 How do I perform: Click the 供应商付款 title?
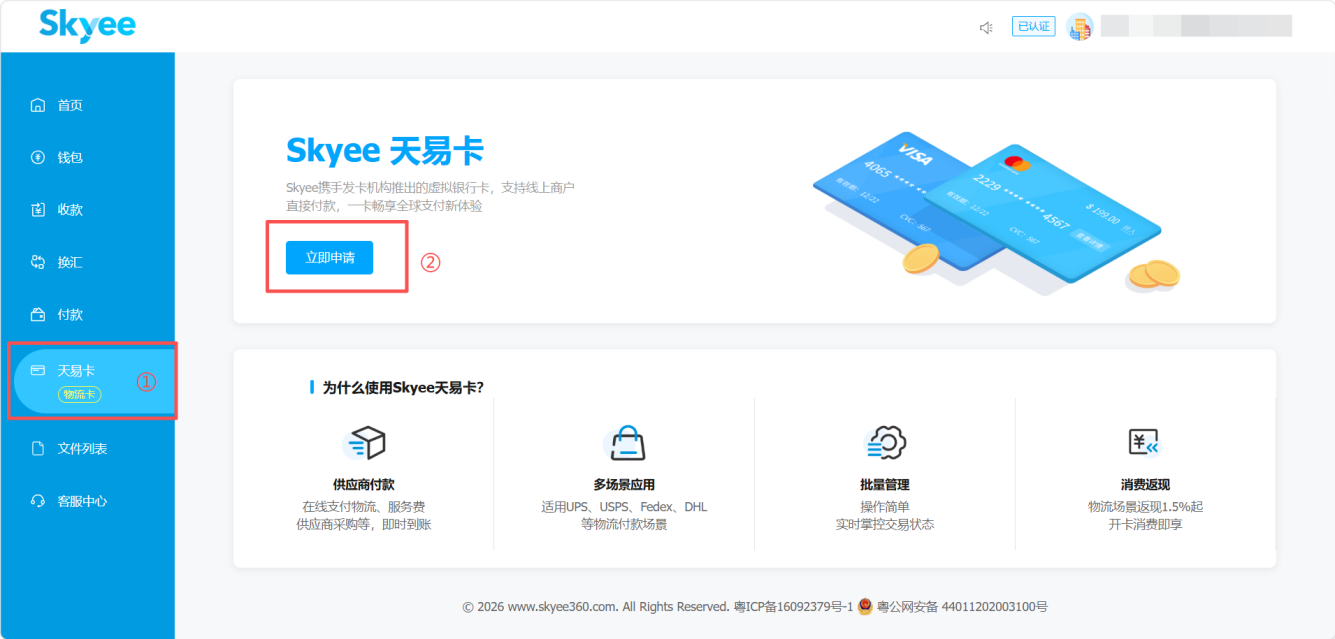click(x=364, y=485)
